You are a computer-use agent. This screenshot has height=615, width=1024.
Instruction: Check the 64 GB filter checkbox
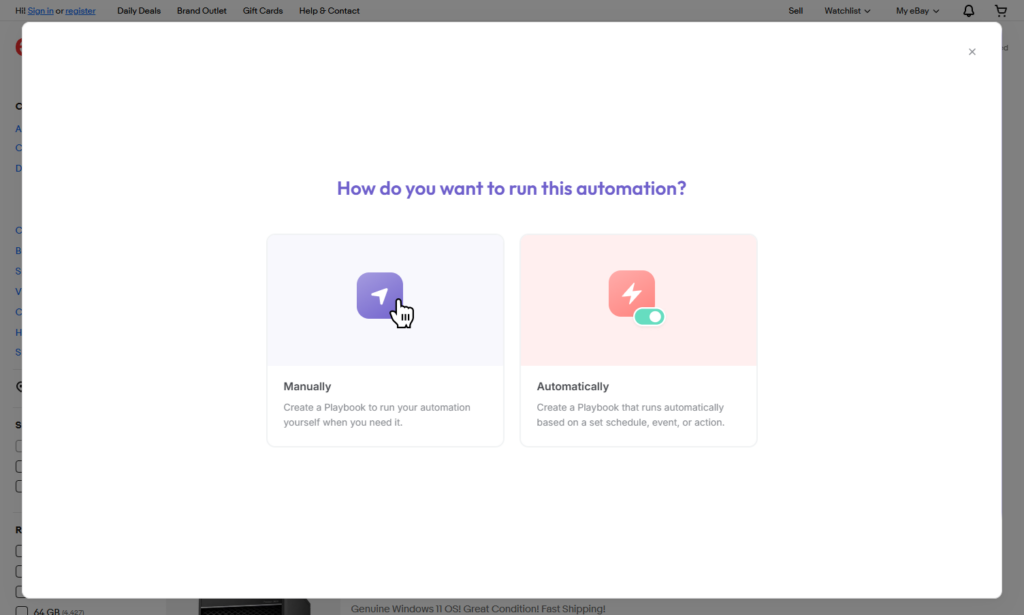click(21, 610)
